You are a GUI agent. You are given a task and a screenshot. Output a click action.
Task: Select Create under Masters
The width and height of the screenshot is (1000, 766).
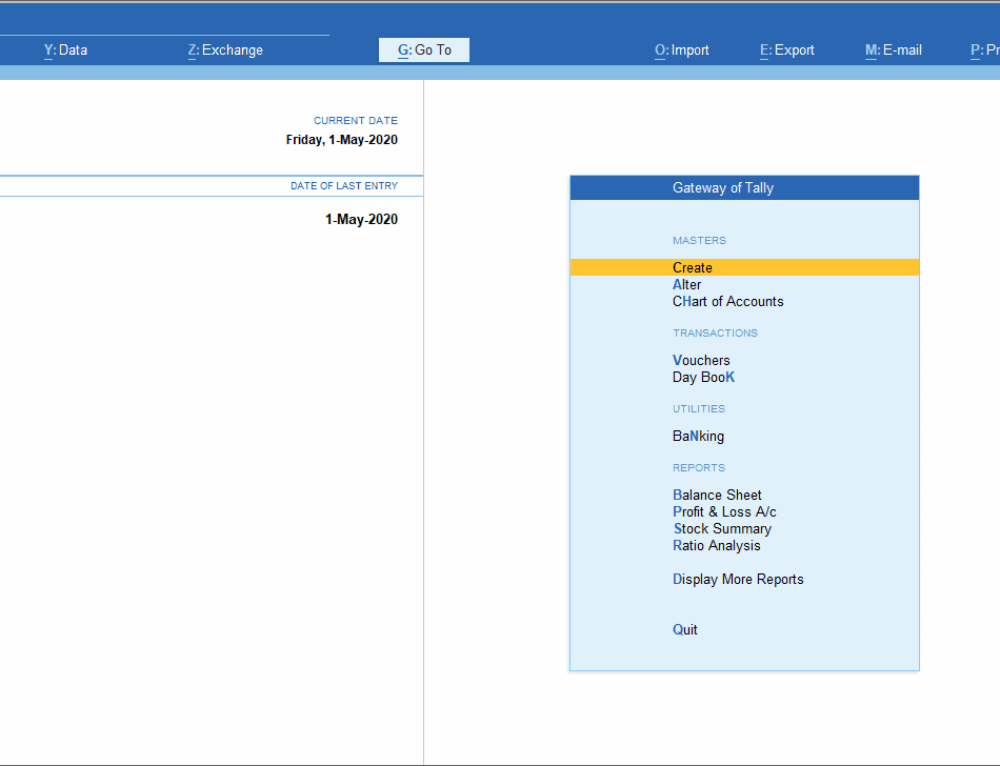click(692, 267)
